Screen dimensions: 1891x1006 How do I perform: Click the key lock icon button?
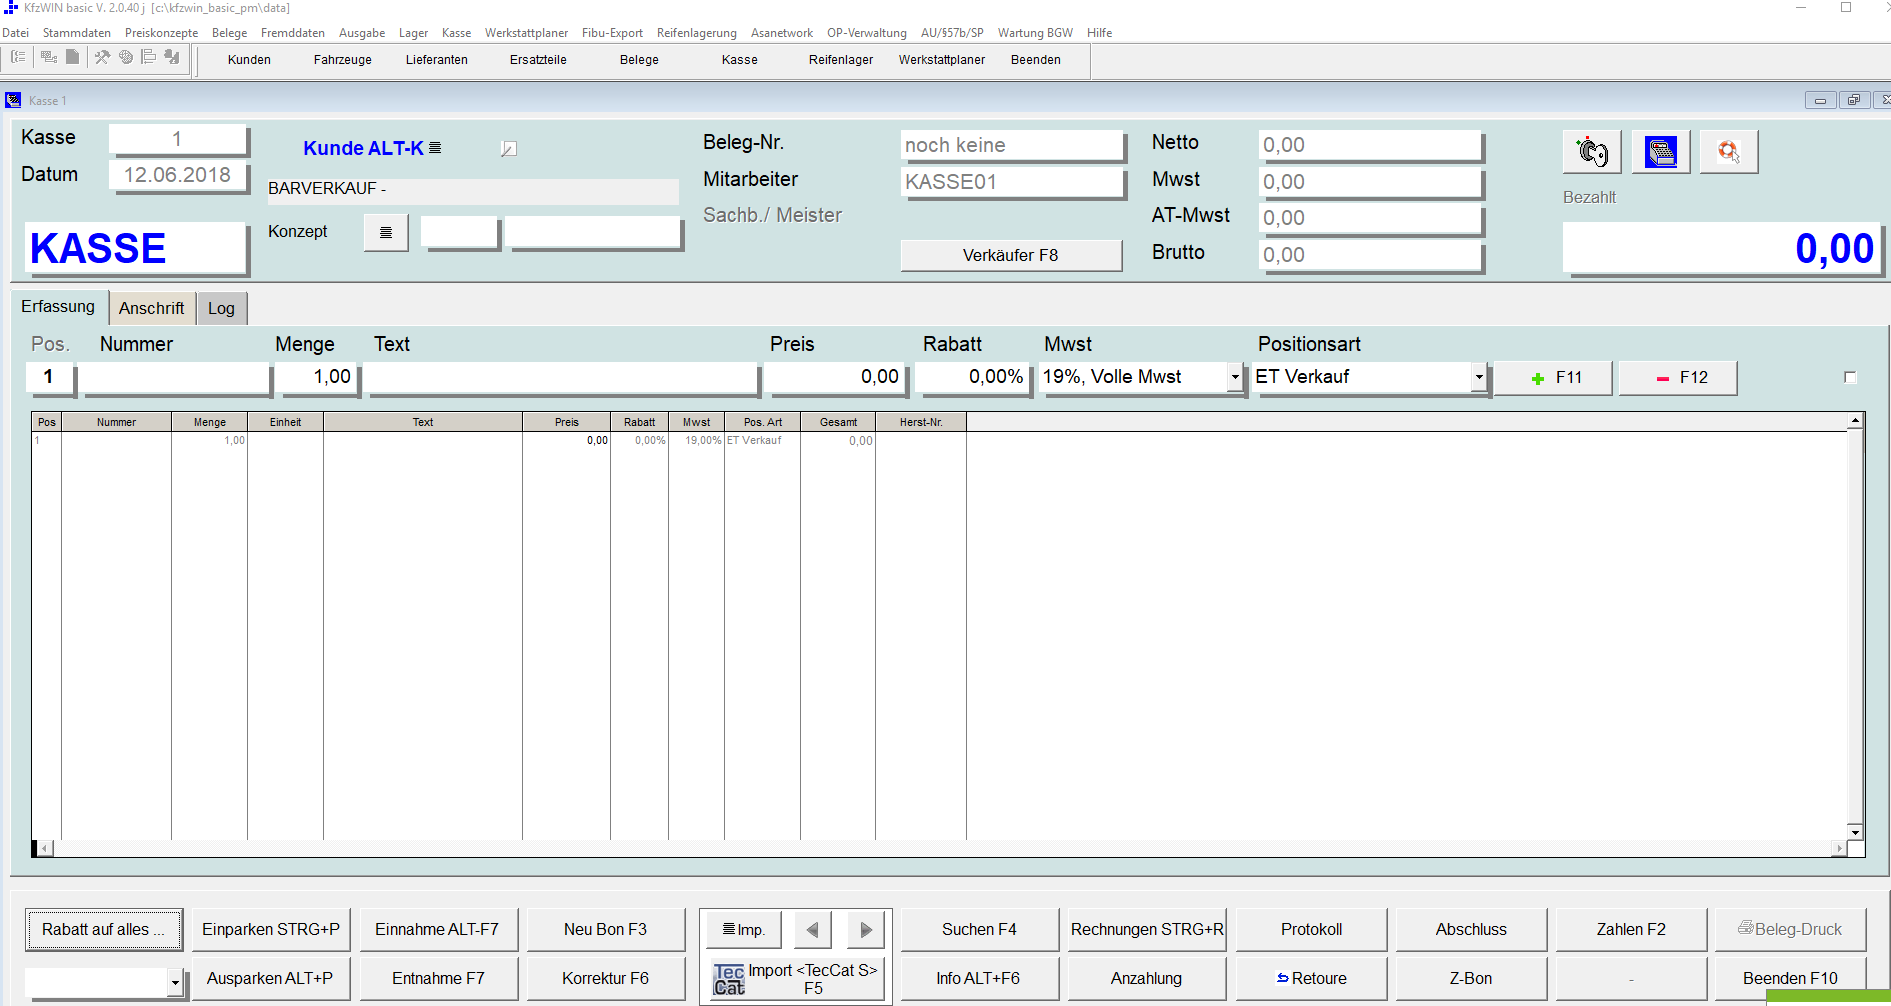(1592, 152)
